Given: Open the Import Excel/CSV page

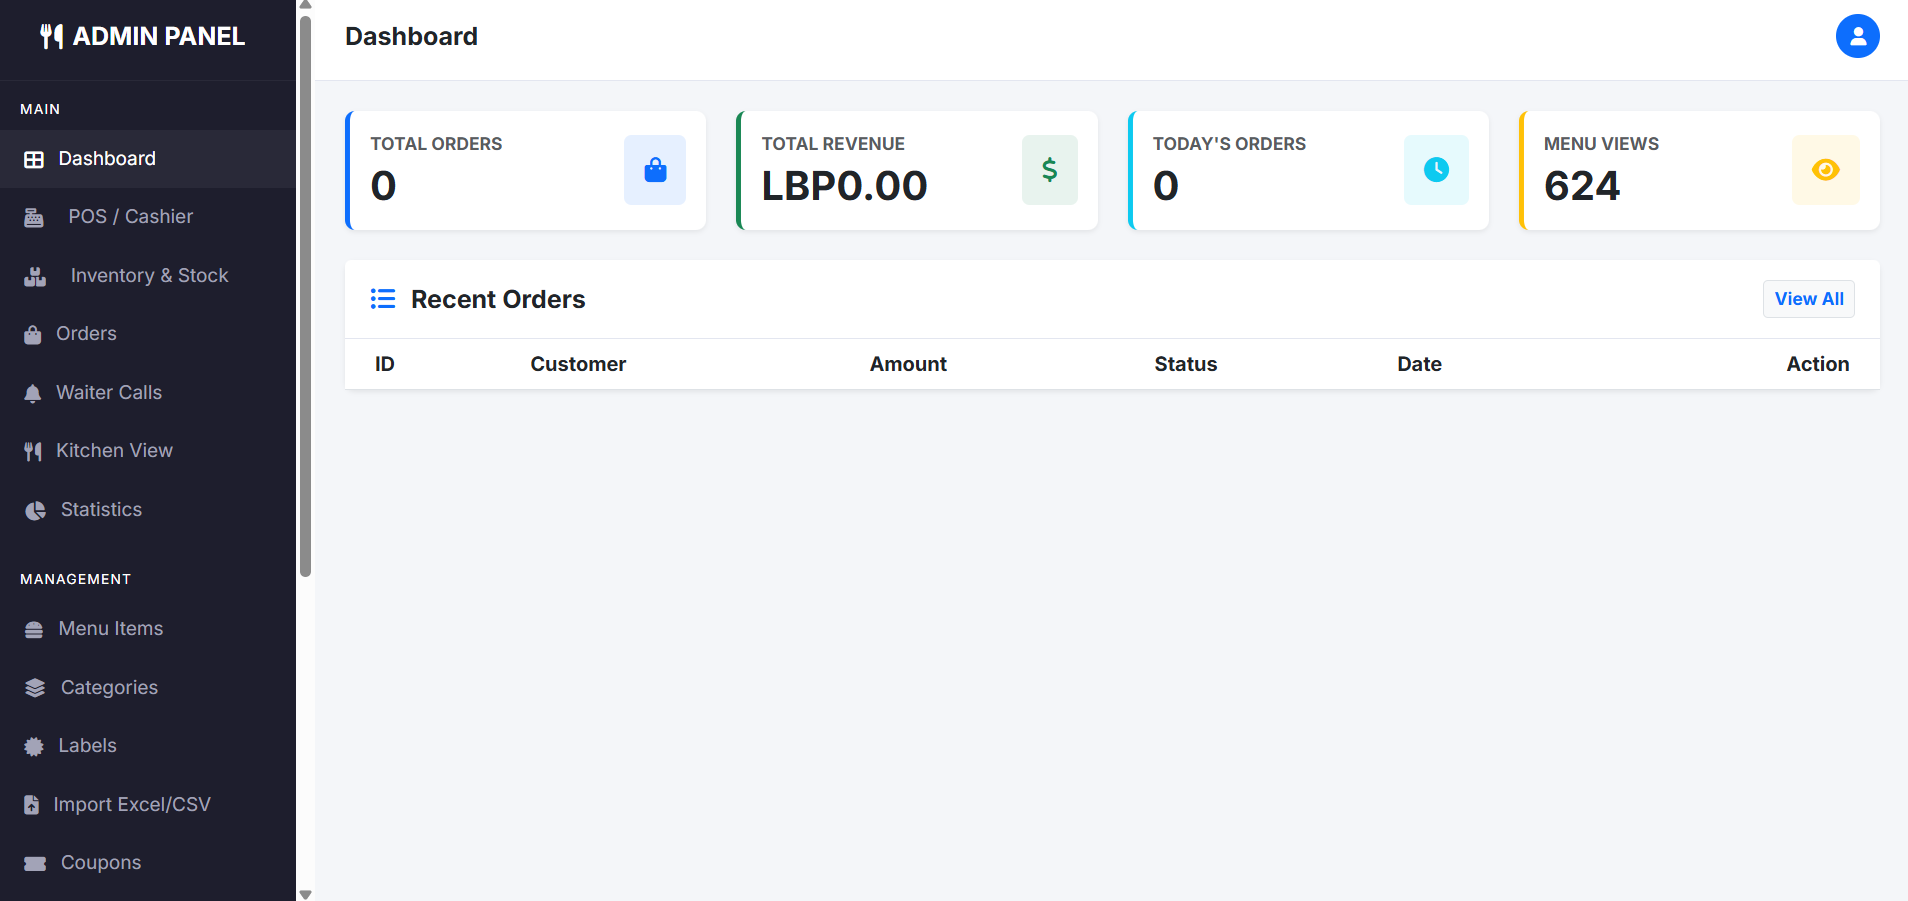Looking at the screenshot, I should point(131,805).
